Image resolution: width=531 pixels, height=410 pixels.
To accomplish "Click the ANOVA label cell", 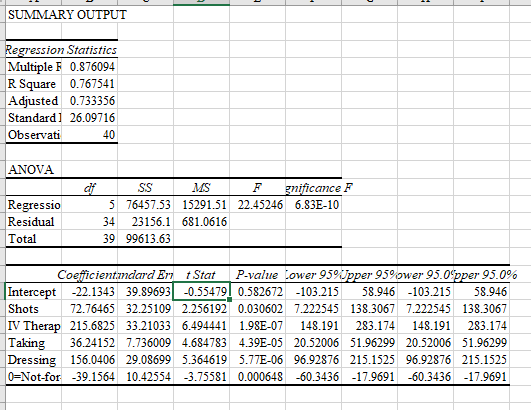I will (31, 169).
